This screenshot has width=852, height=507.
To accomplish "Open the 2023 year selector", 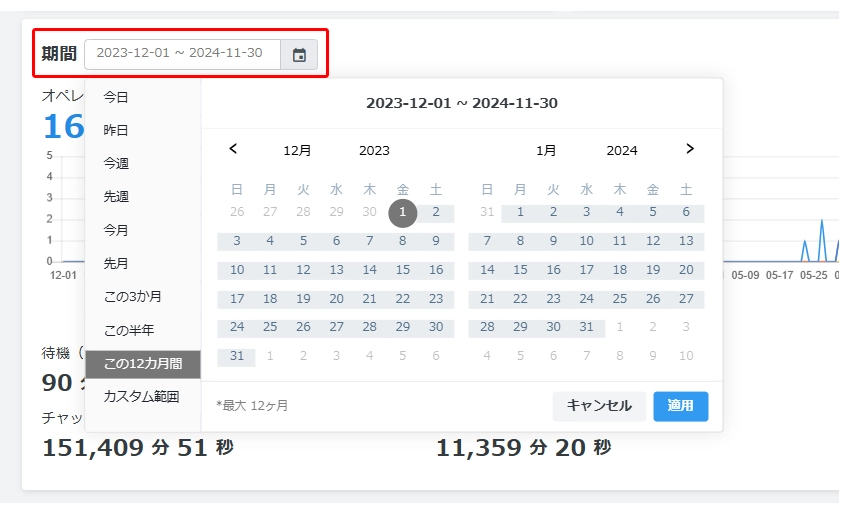I will (x=374, y=151).
